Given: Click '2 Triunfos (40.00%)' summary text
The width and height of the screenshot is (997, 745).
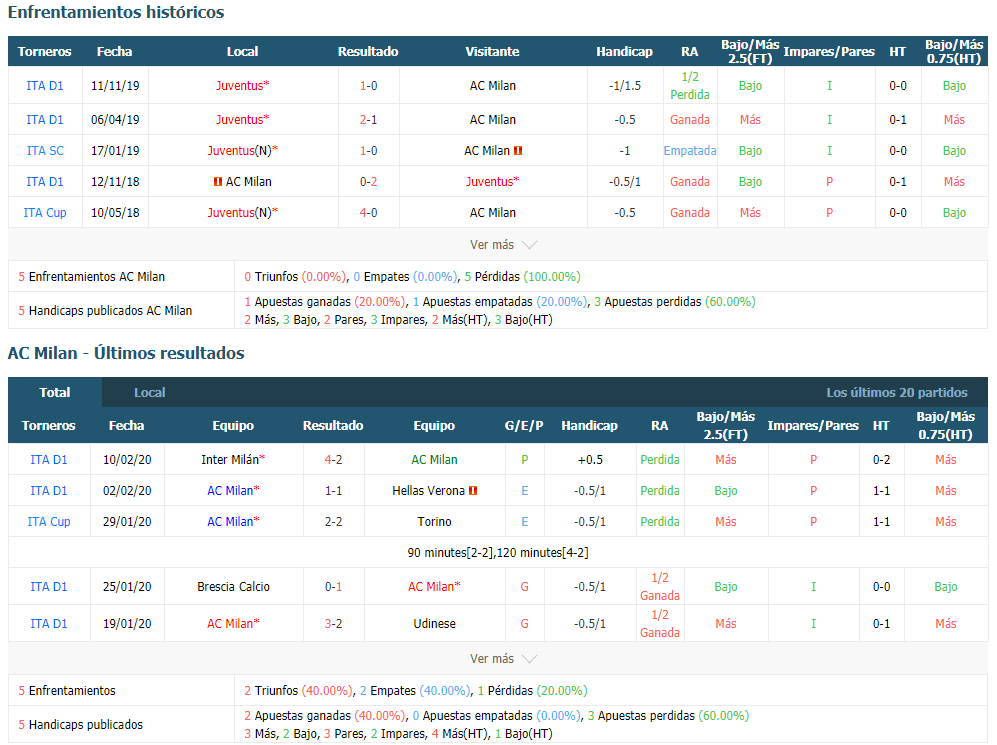Looking at the screenshot, I should (x=298, y=690).
